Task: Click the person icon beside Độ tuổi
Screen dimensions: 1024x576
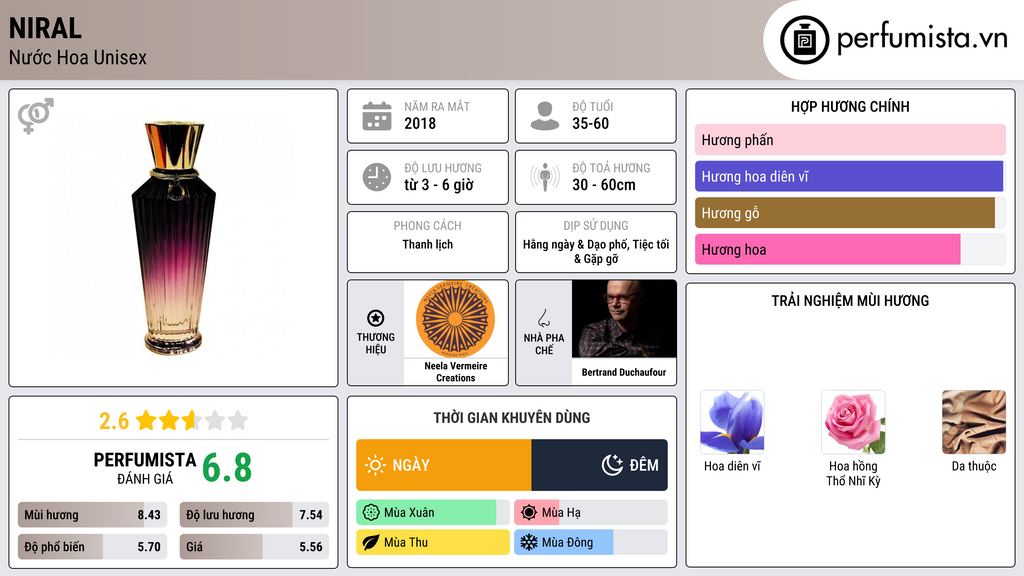Action: tap(545, 116)
